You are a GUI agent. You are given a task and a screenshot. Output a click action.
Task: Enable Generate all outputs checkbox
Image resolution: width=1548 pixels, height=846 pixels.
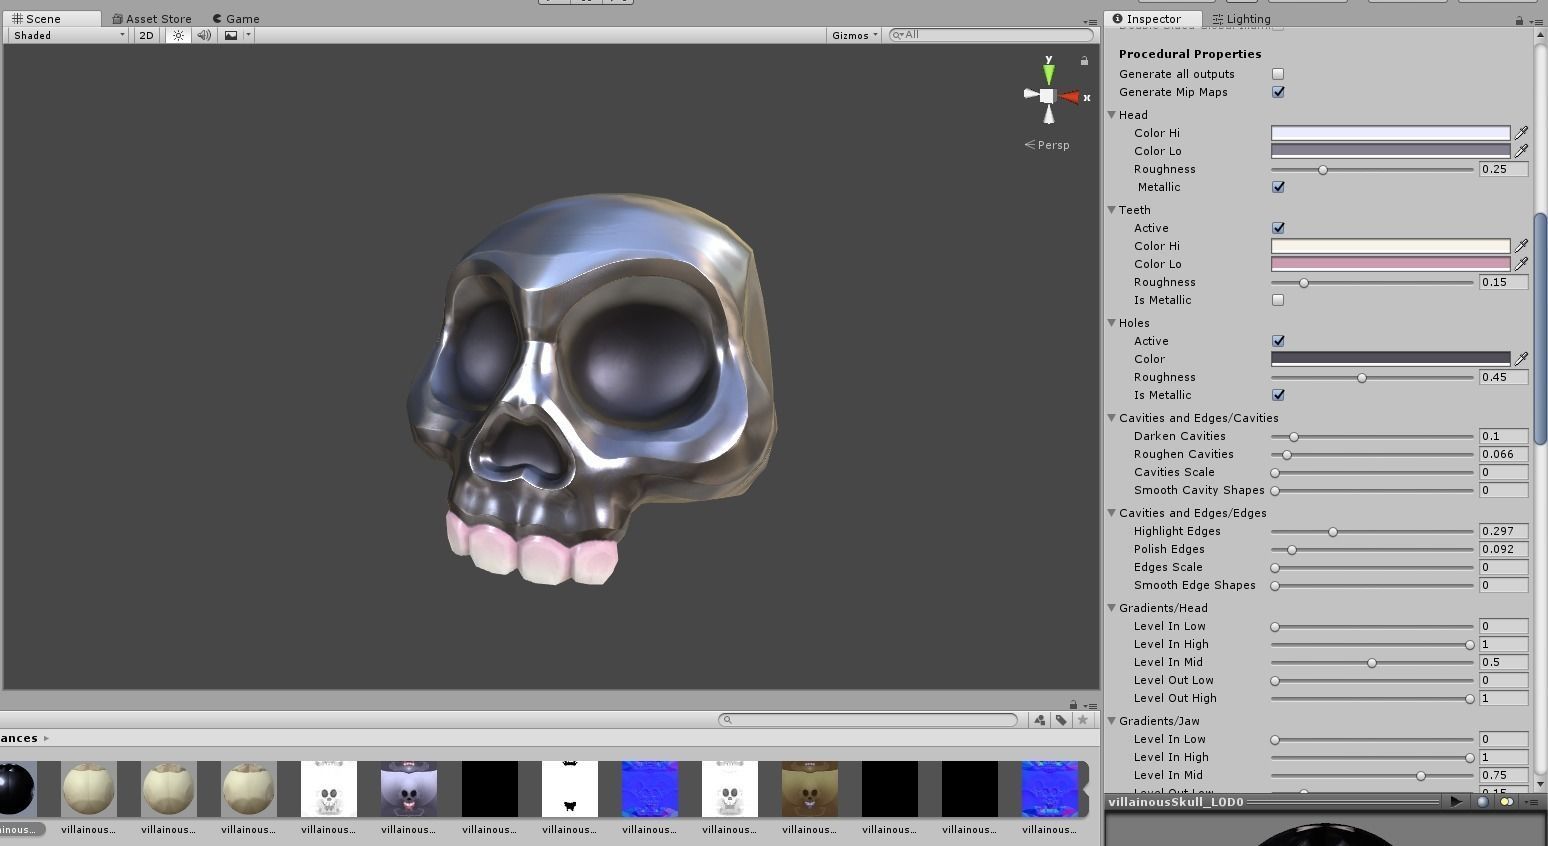click(1278, 74)
